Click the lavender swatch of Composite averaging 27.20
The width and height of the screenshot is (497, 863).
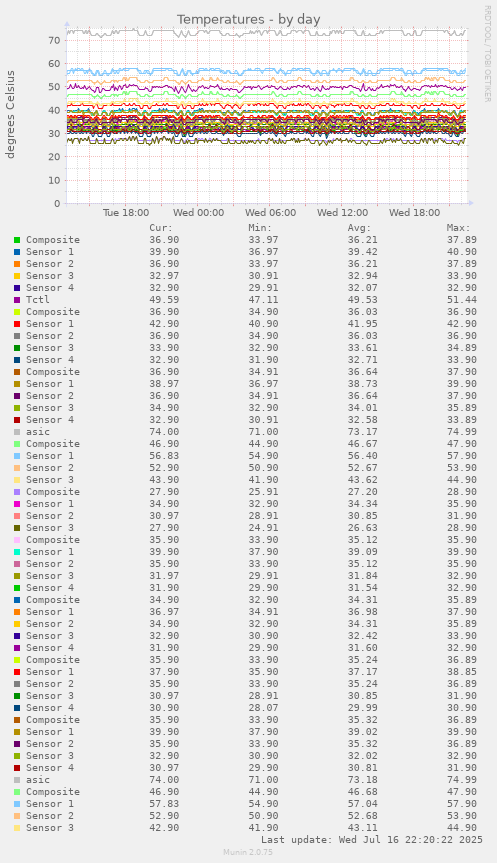[17, 492]
